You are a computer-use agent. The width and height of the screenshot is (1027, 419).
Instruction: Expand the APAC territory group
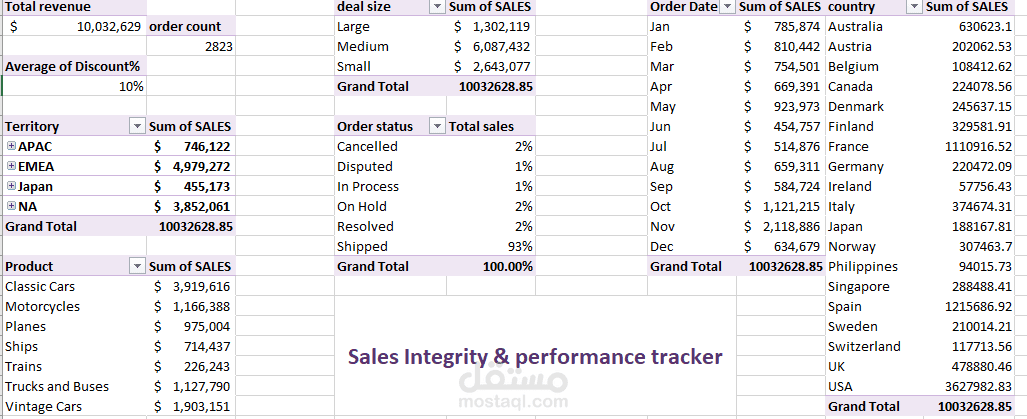pos(11,146)
